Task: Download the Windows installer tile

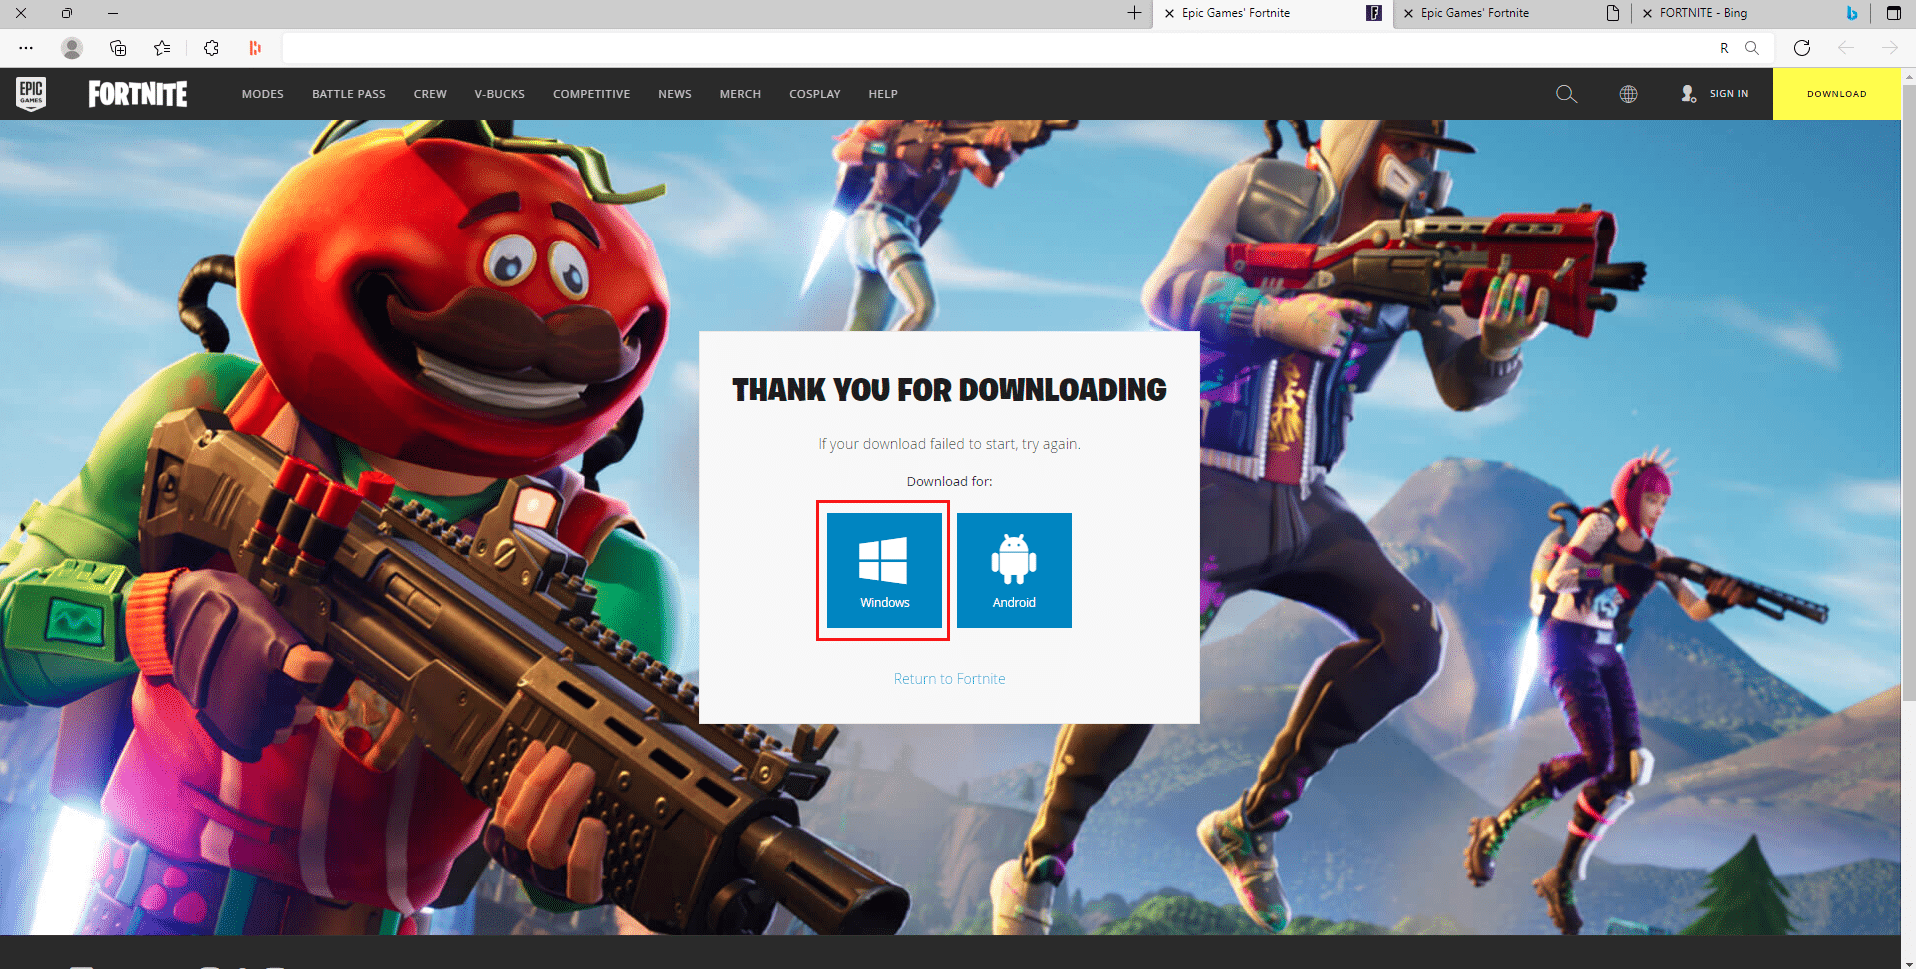Action: coord(884,570)
